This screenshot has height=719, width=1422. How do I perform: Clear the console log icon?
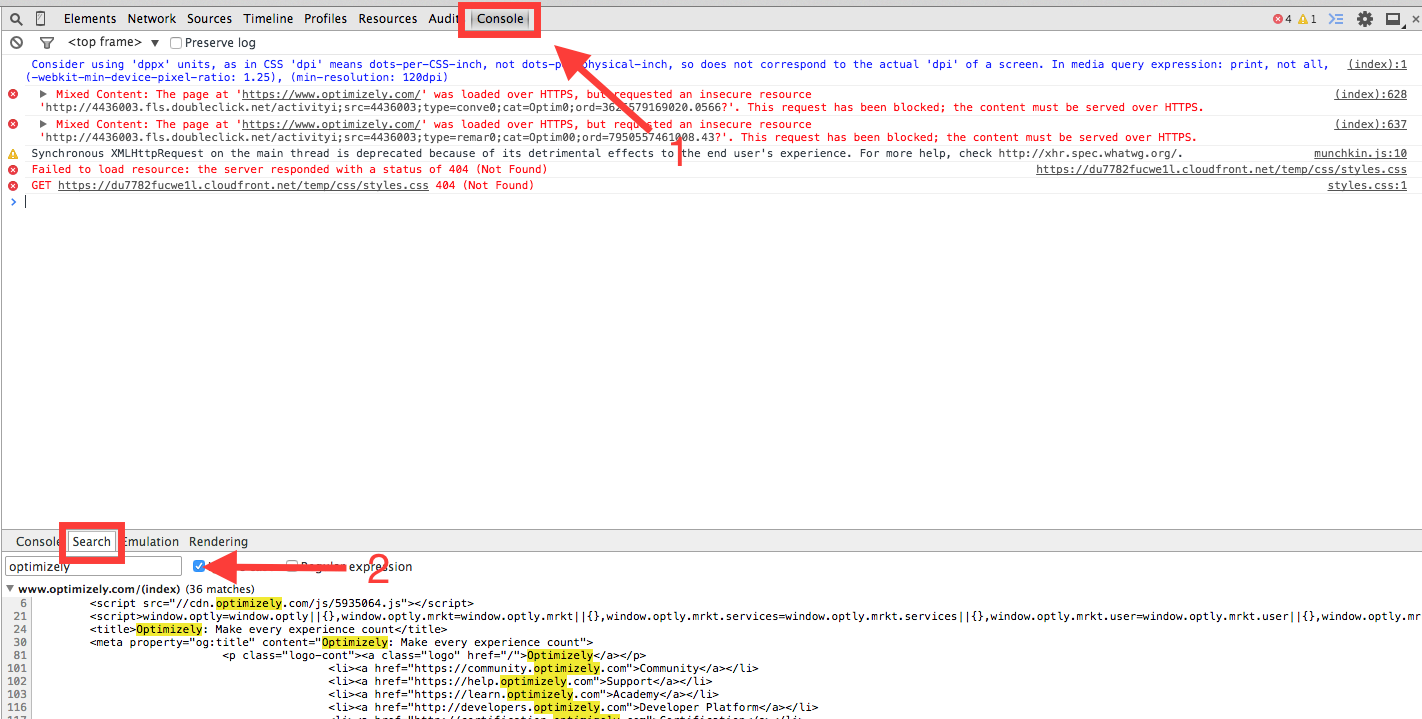(16, 43)
